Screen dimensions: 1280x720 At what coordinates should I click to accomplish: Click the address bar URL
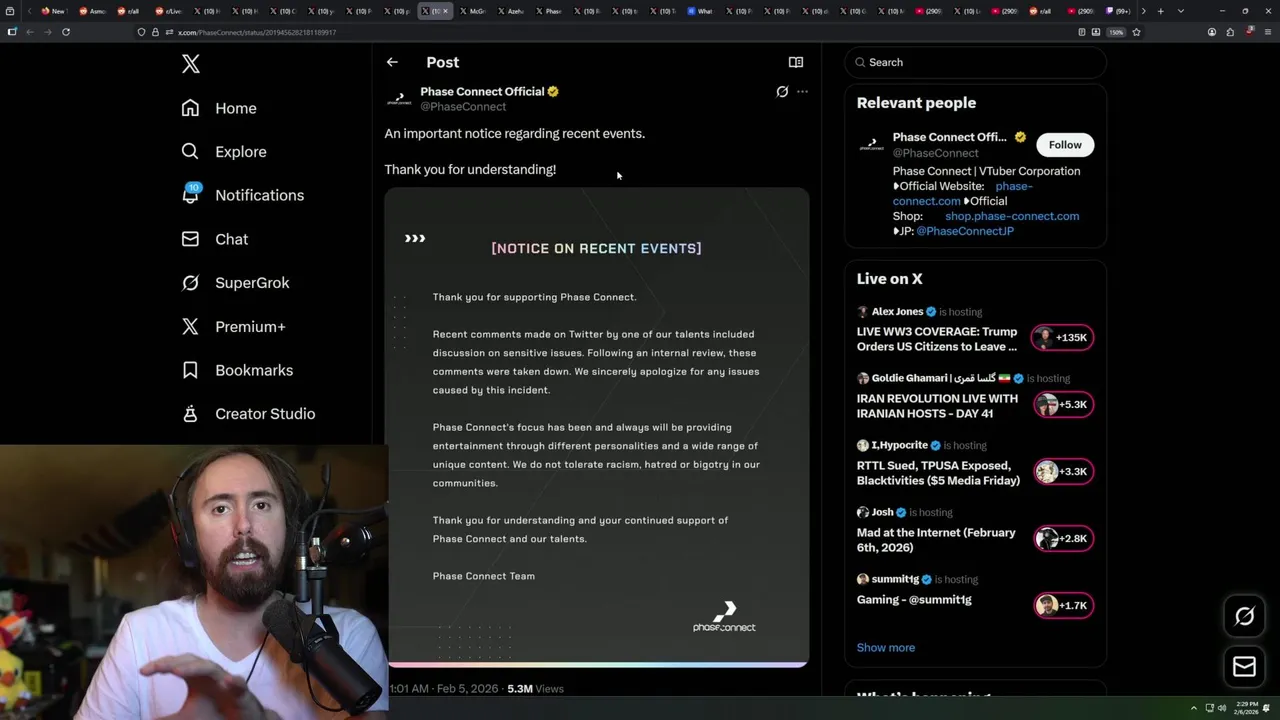coord(257,32)
